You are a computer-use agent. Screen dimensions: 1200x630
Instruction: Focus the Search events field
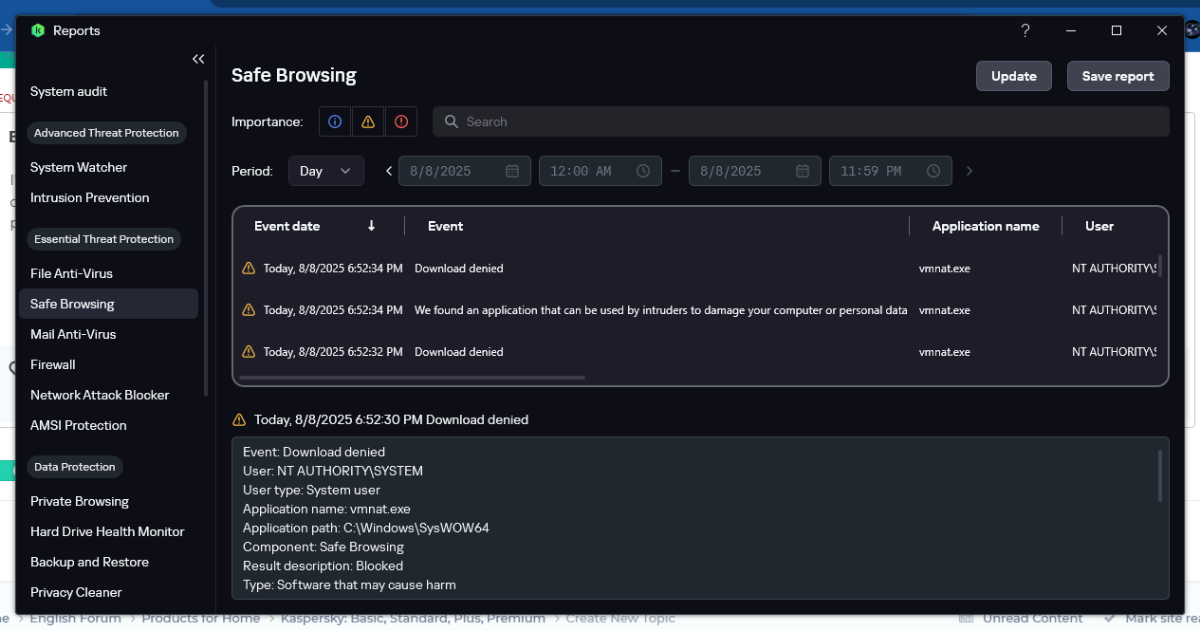click(x=801, y=122)
